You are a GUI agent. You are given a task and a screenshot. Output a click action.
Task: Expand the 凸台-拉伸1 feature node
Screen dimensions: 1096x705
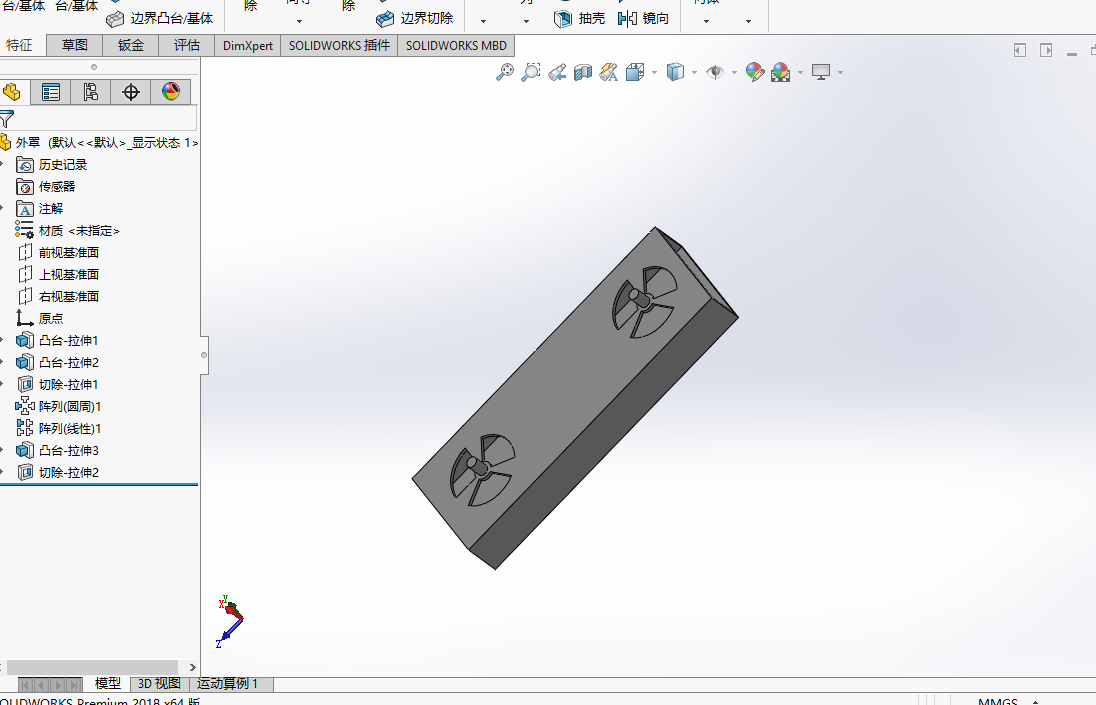pyautogui.click(x=3, y=340)
